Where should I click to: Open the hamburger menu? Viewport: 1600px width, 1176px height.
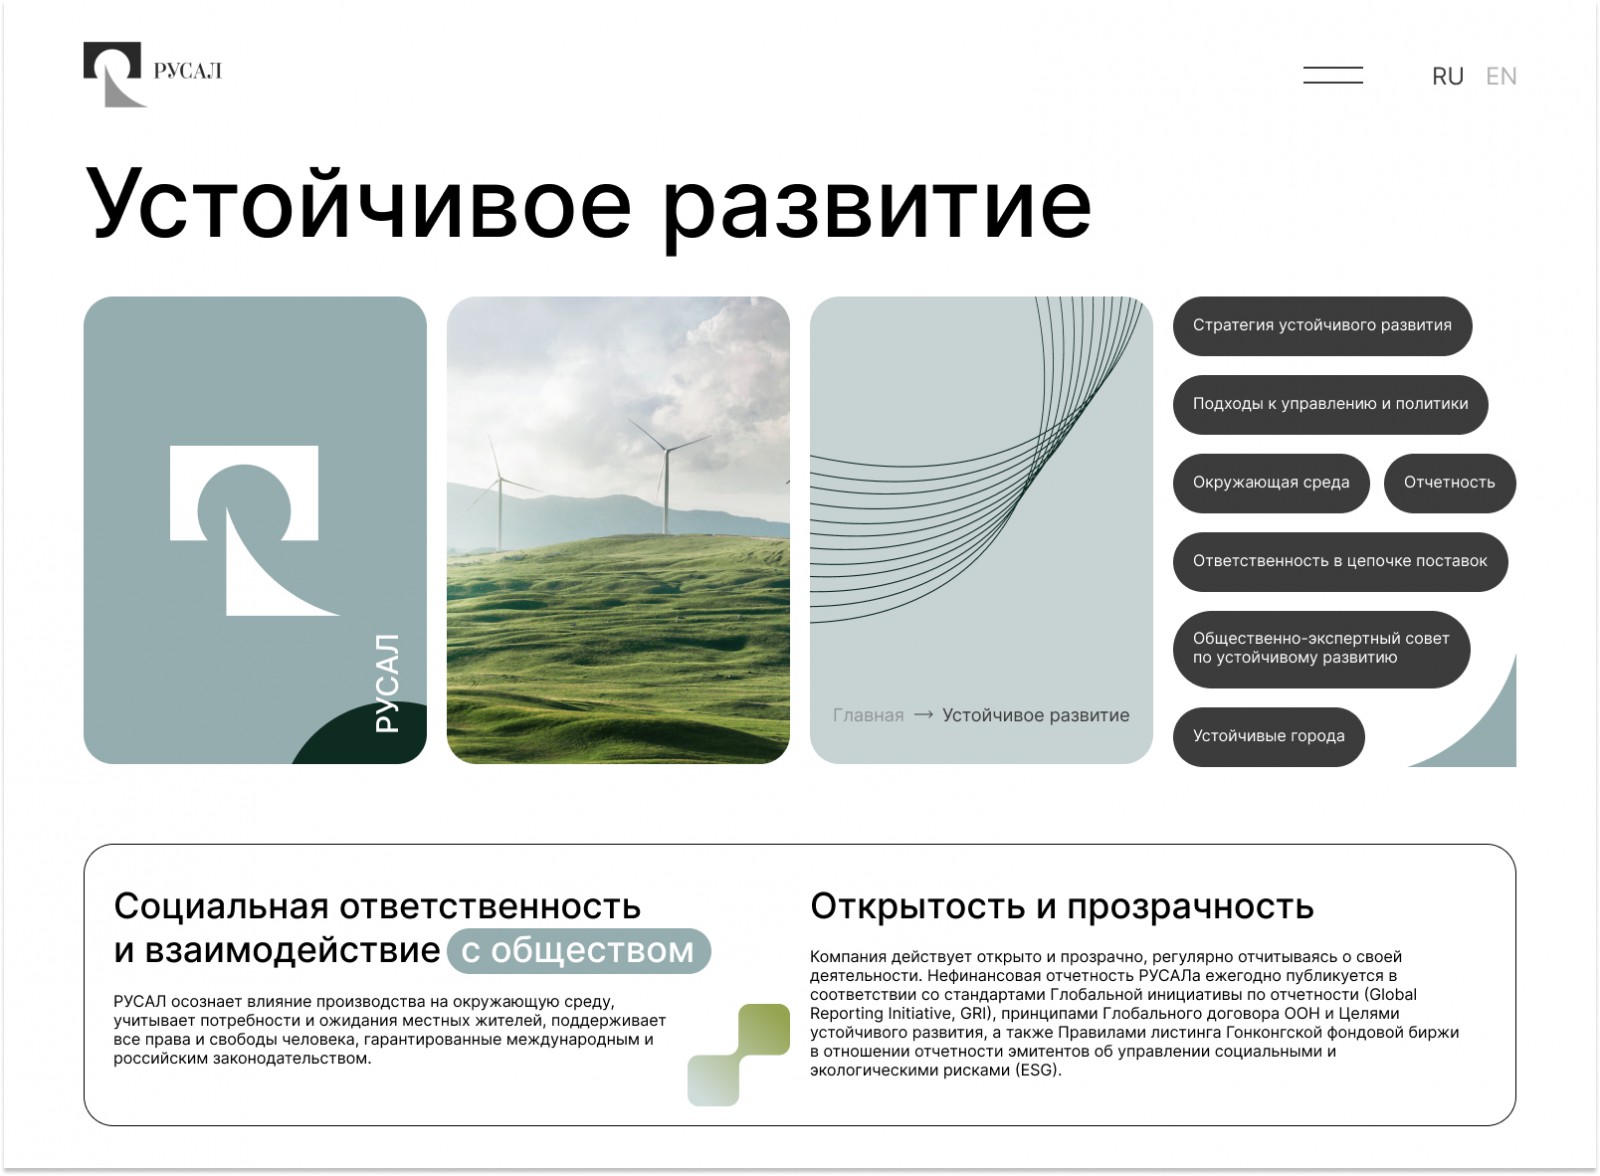pyautogui.click(x=1333, y=75)
